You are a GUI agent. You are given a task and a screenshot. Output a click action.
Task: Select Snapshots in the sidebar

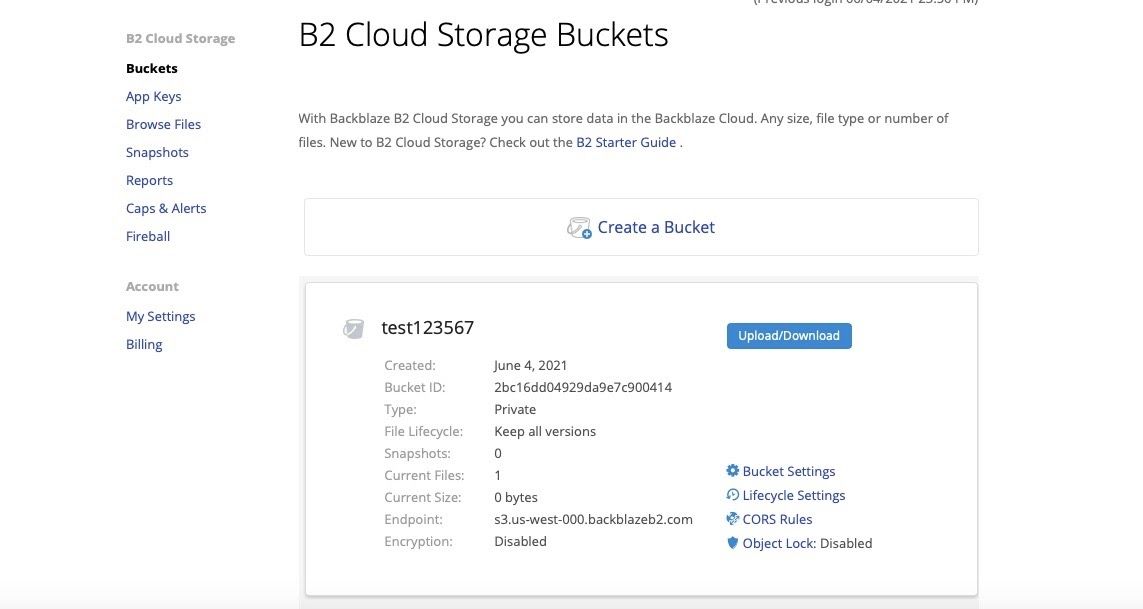[x=157, y=153]
